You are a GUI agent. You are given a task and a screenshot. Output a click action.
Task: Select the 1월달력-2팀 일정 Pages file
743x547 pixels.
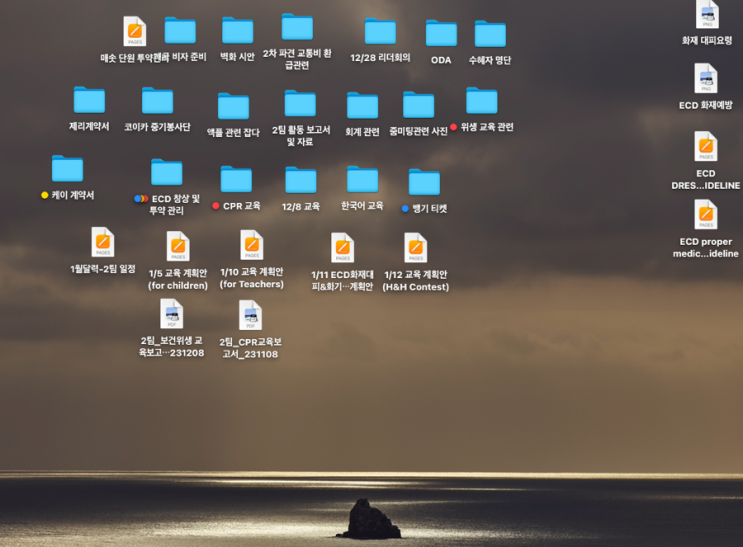click(x=103, y=242)
